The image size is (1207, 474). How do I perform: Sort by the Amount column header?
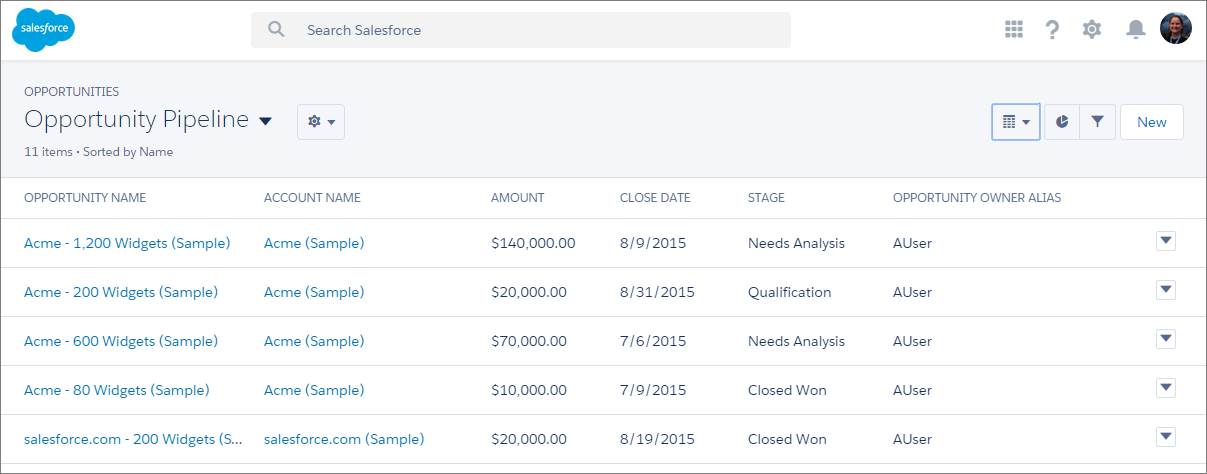coord(517,198)
